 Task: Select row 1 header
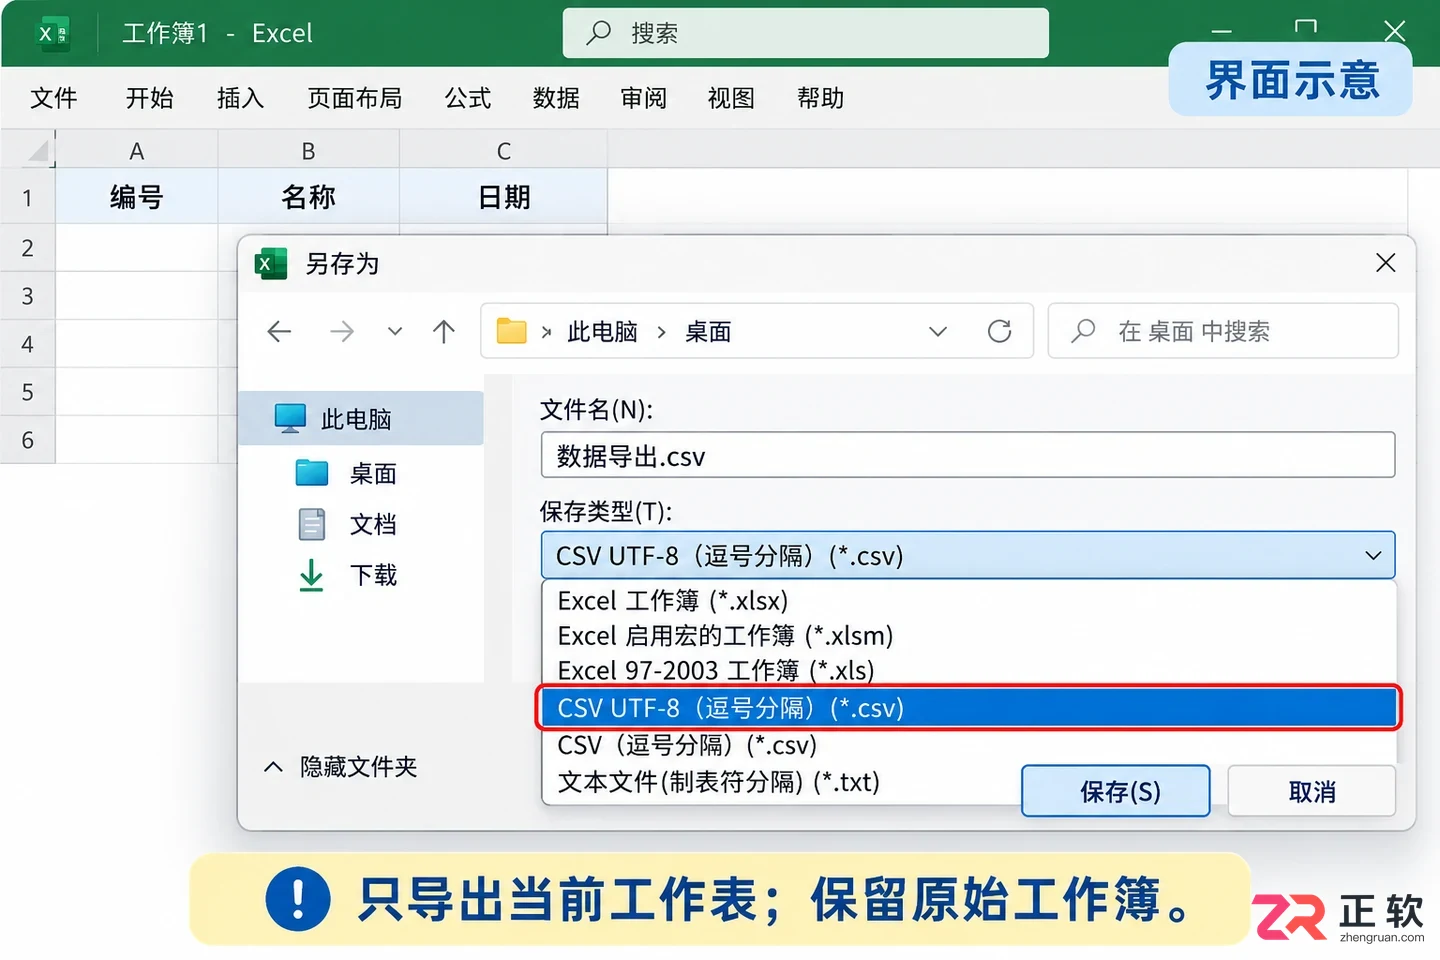point(28,197)
